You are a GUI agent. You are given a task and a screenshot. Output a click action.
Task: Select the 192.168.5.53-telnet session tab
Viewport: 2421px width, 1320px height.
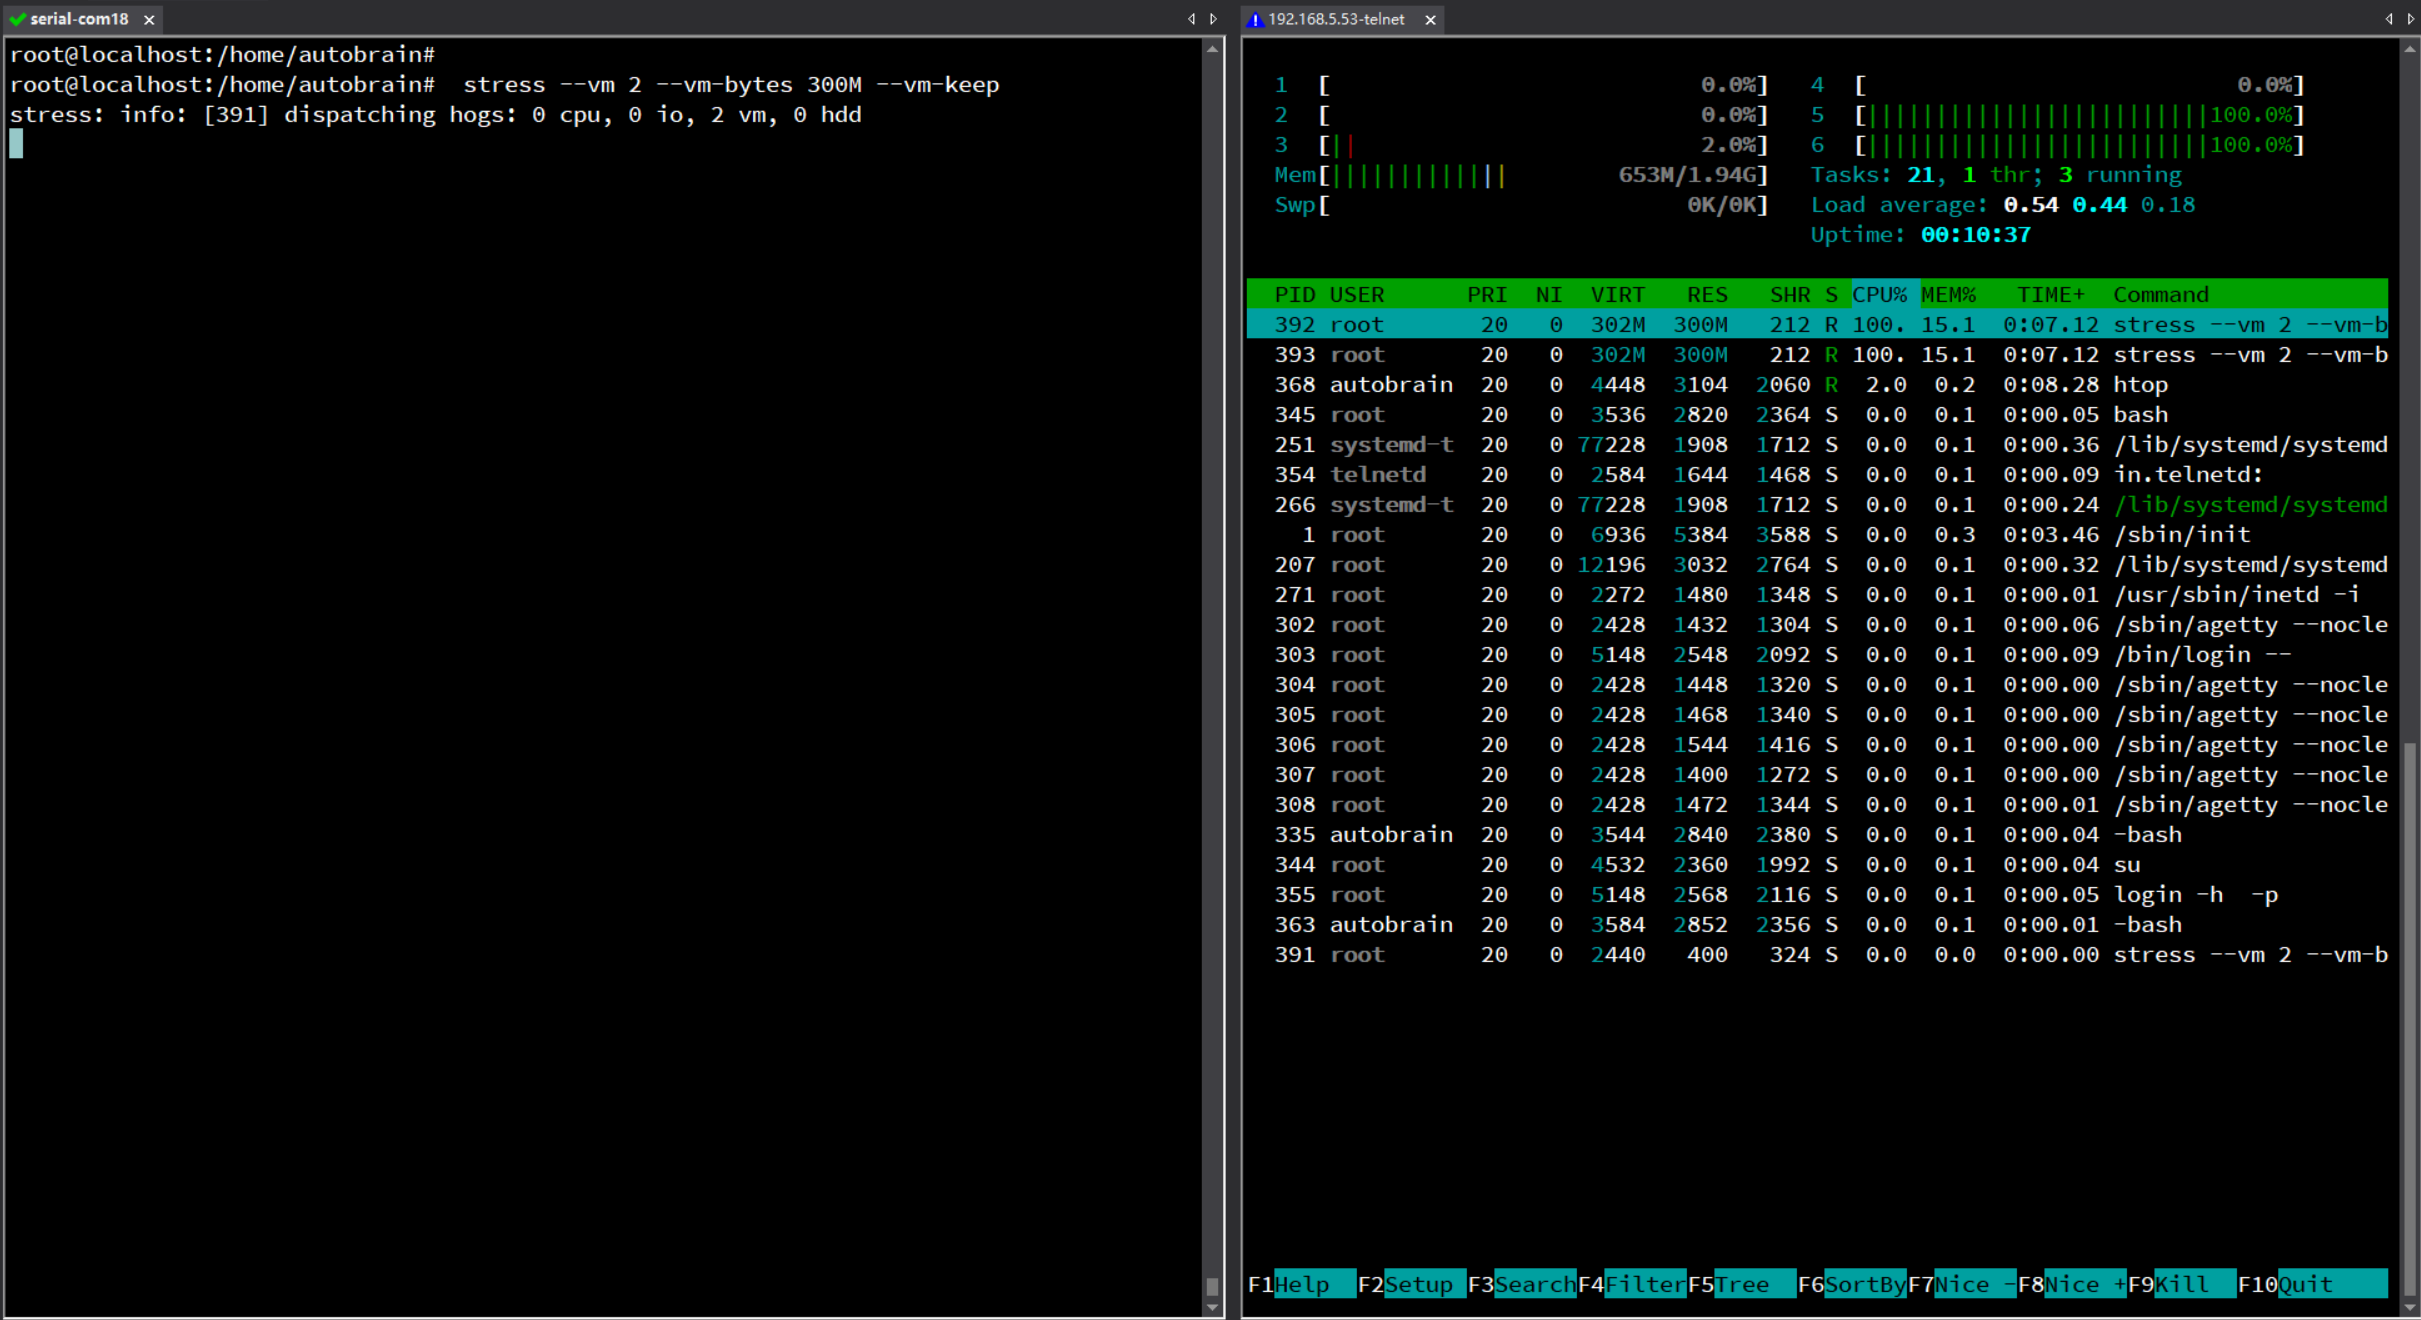[x=1336, y=19]
